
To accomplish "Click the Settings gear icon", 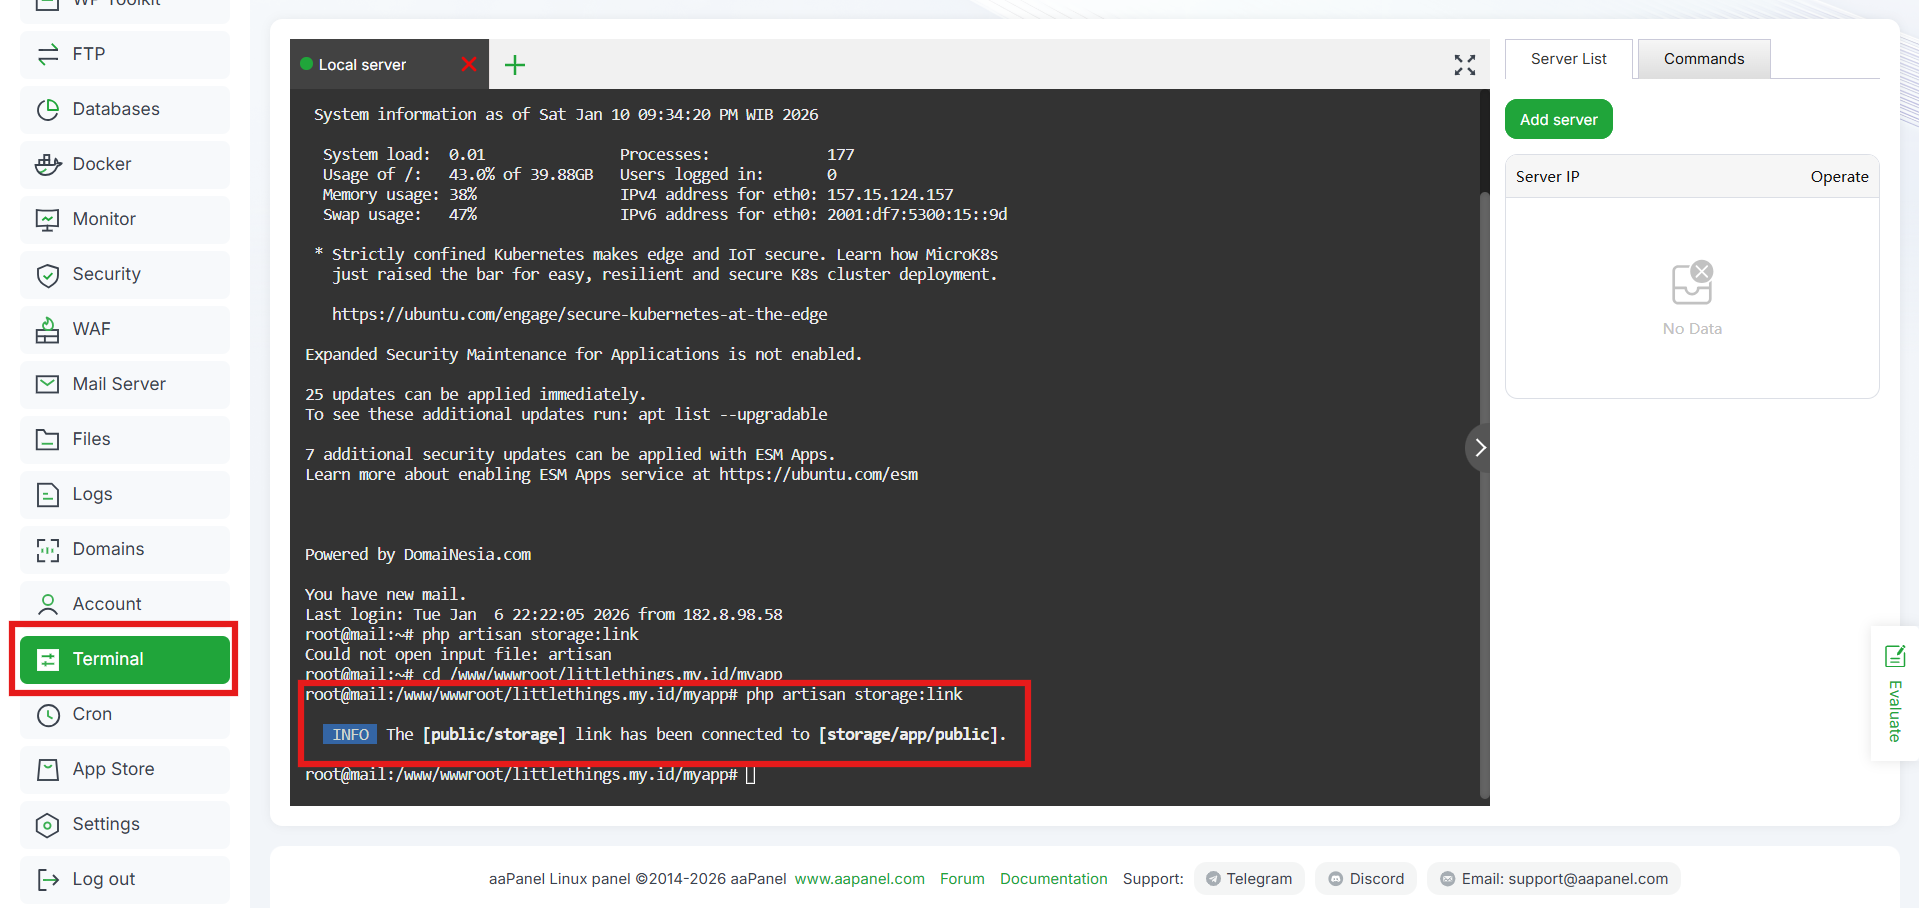I will click(x=47, y=824).
